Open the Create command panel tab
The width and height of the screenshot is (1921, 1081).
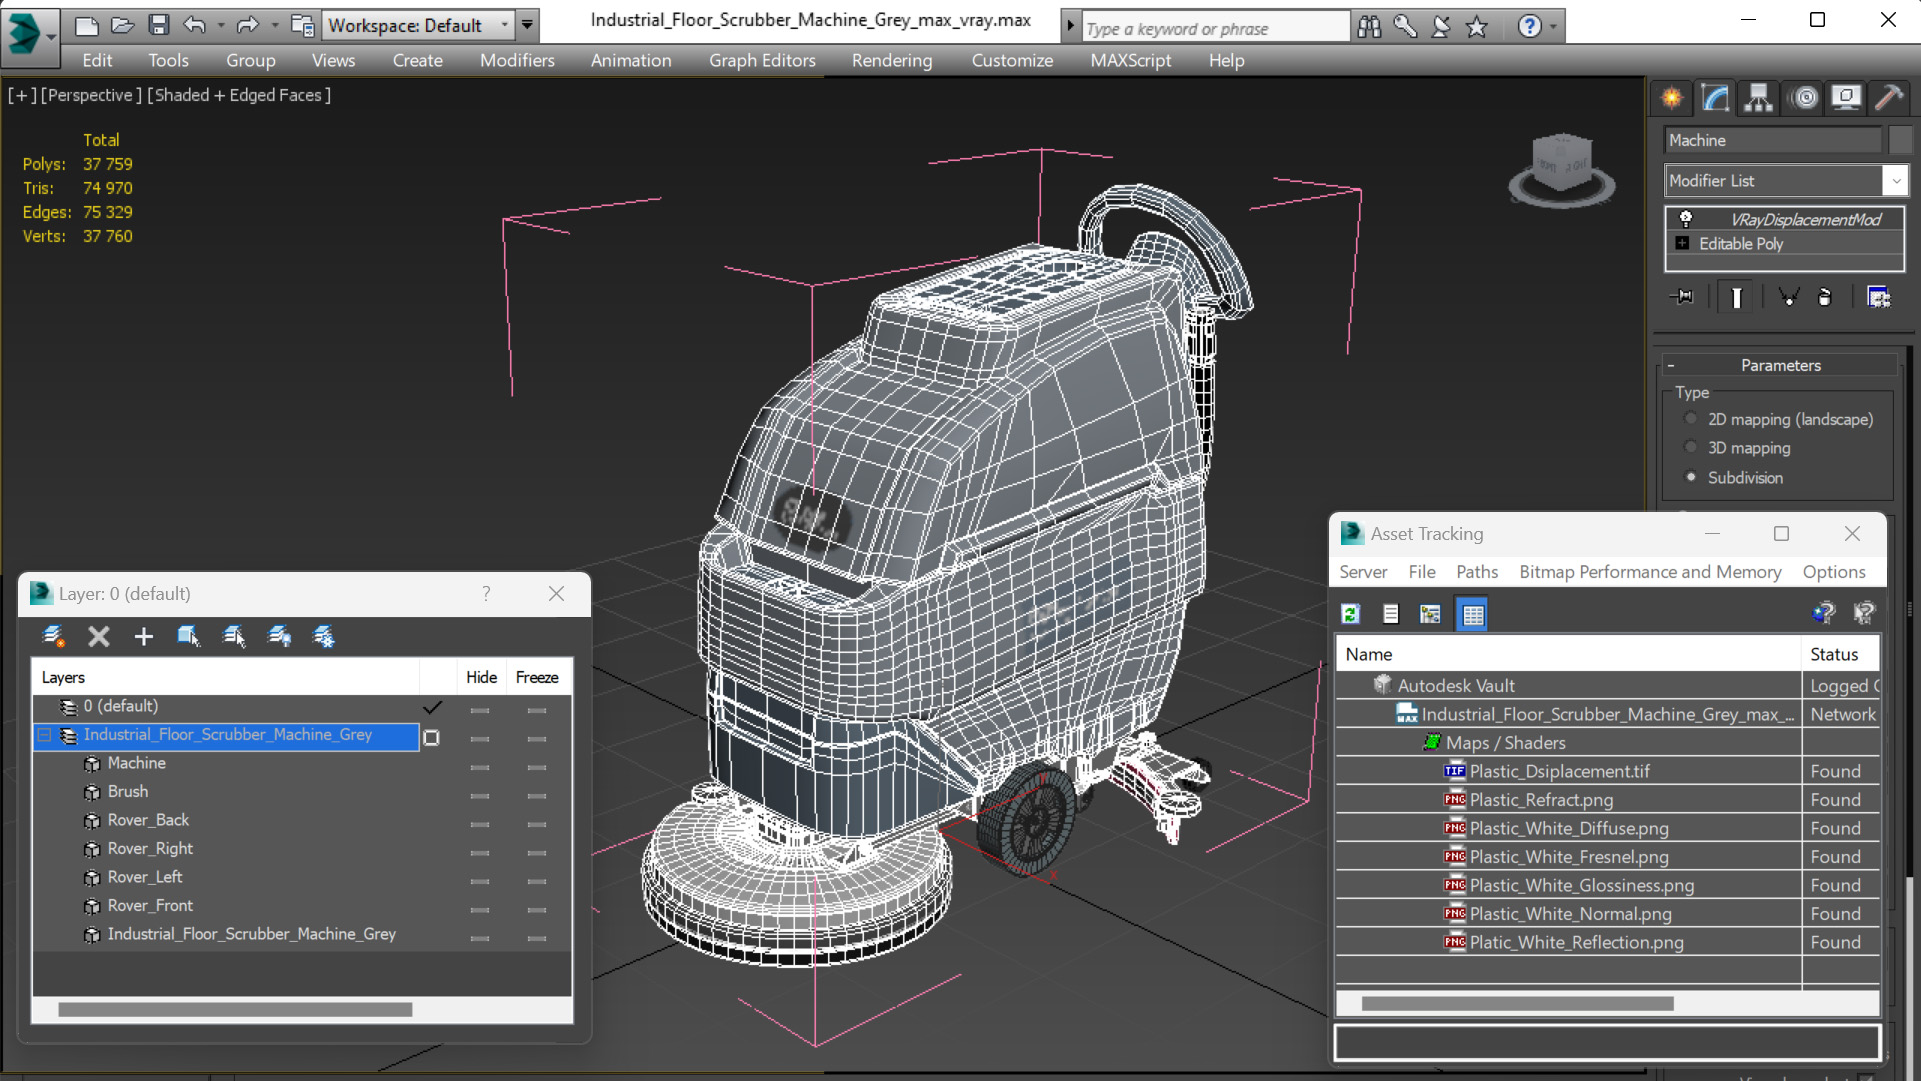[1671, 98]
